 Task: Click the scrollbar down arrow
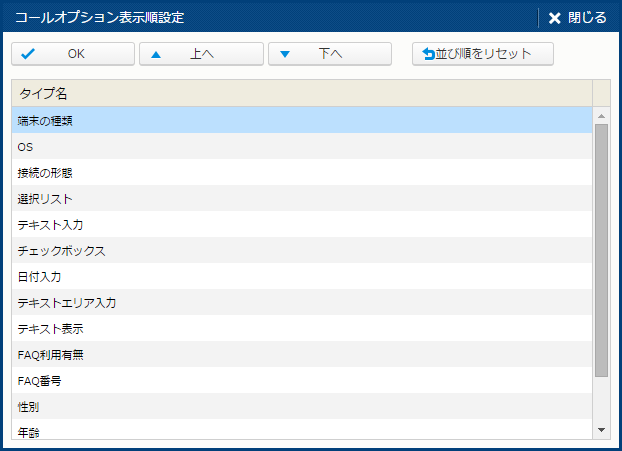[x=601, y=429]
